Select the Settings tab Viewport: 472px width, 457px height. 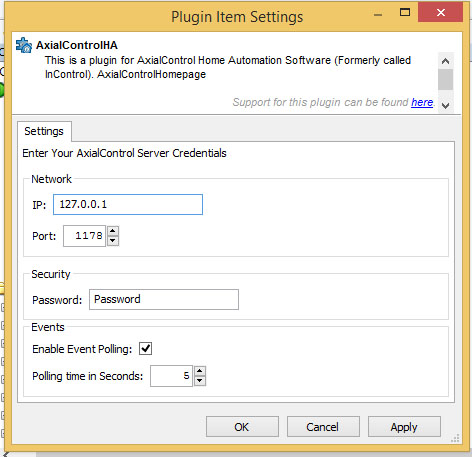click(44, 131)
